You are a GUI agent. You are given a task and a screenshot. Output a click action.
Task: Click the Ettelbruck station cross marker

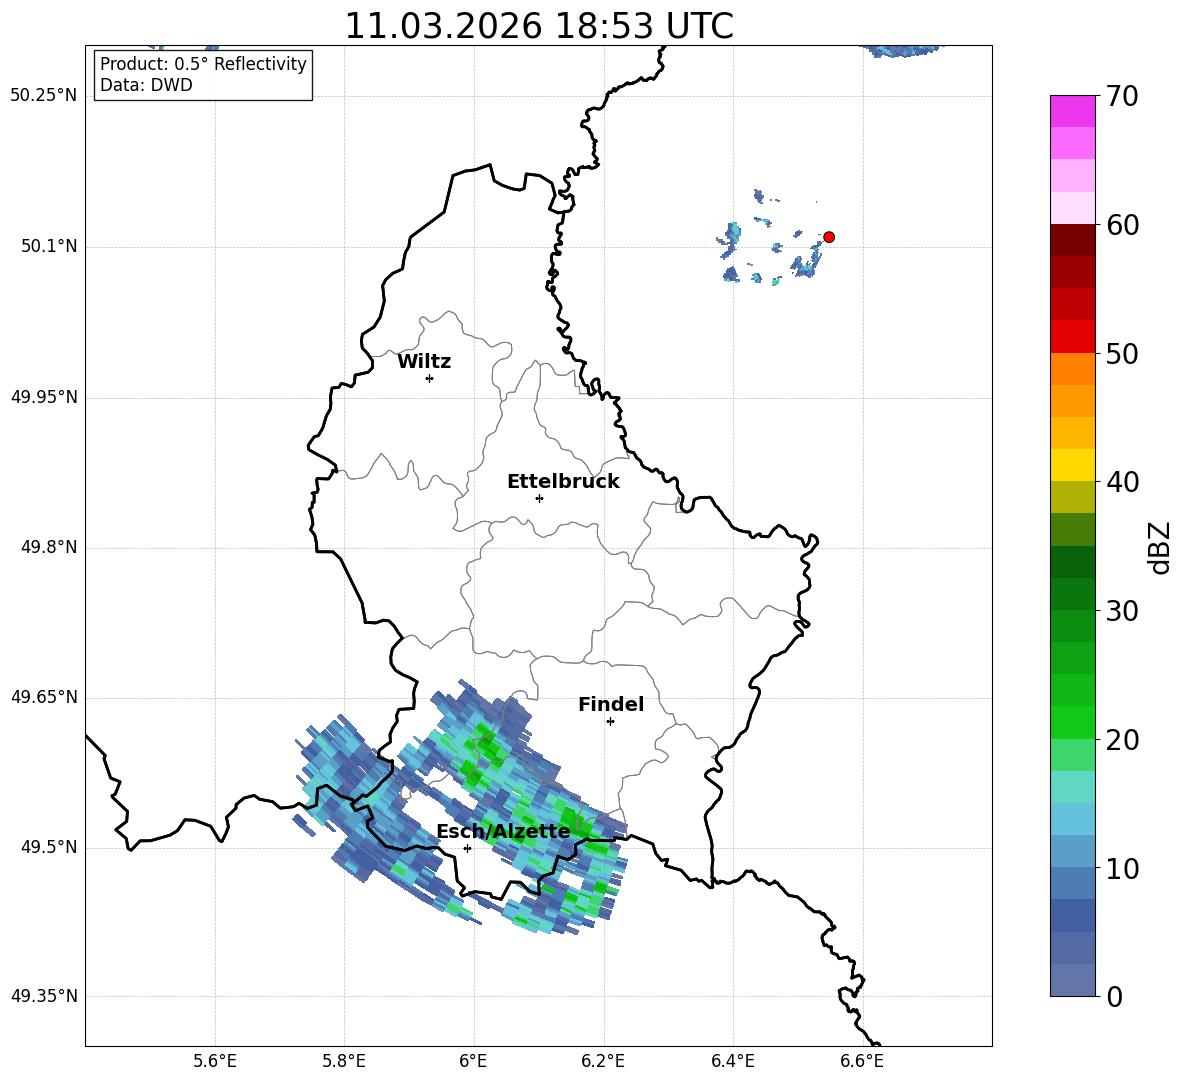tap(539, 498)
